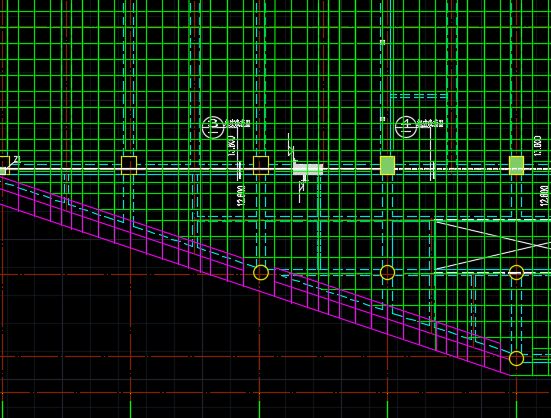Select the 13.000 elevation text beside marker 3 leader

click(x=232, y=146)
